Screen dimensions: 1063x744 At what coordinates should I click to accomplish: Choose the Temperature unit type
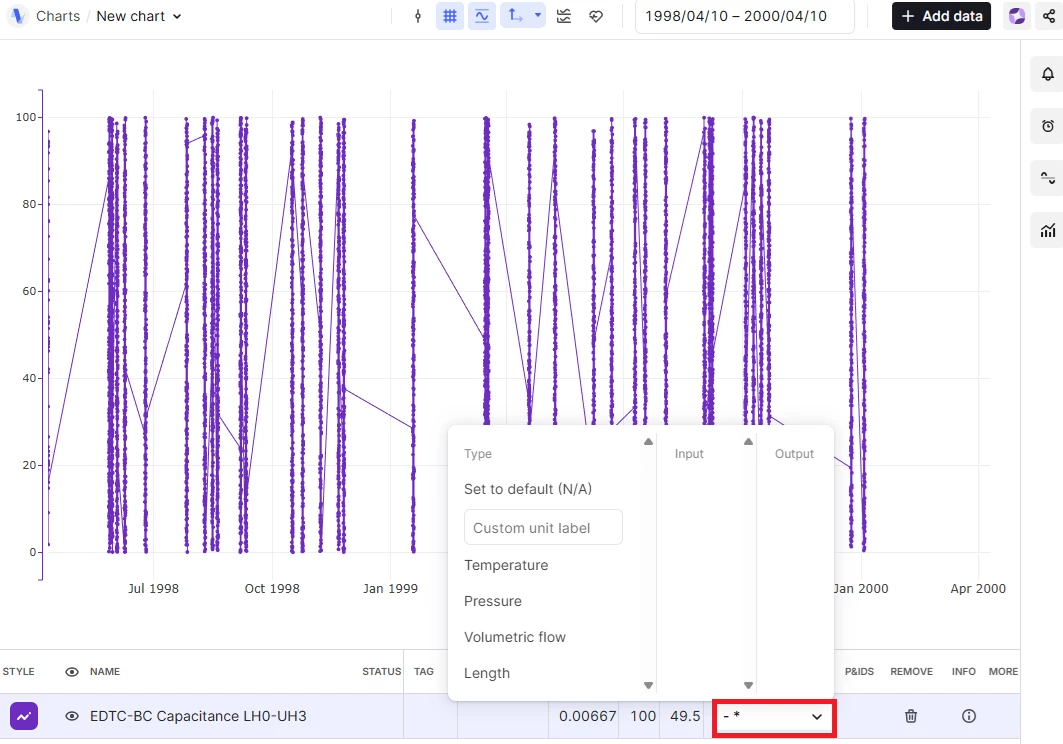pyautogui.click(x=506, y=565)
